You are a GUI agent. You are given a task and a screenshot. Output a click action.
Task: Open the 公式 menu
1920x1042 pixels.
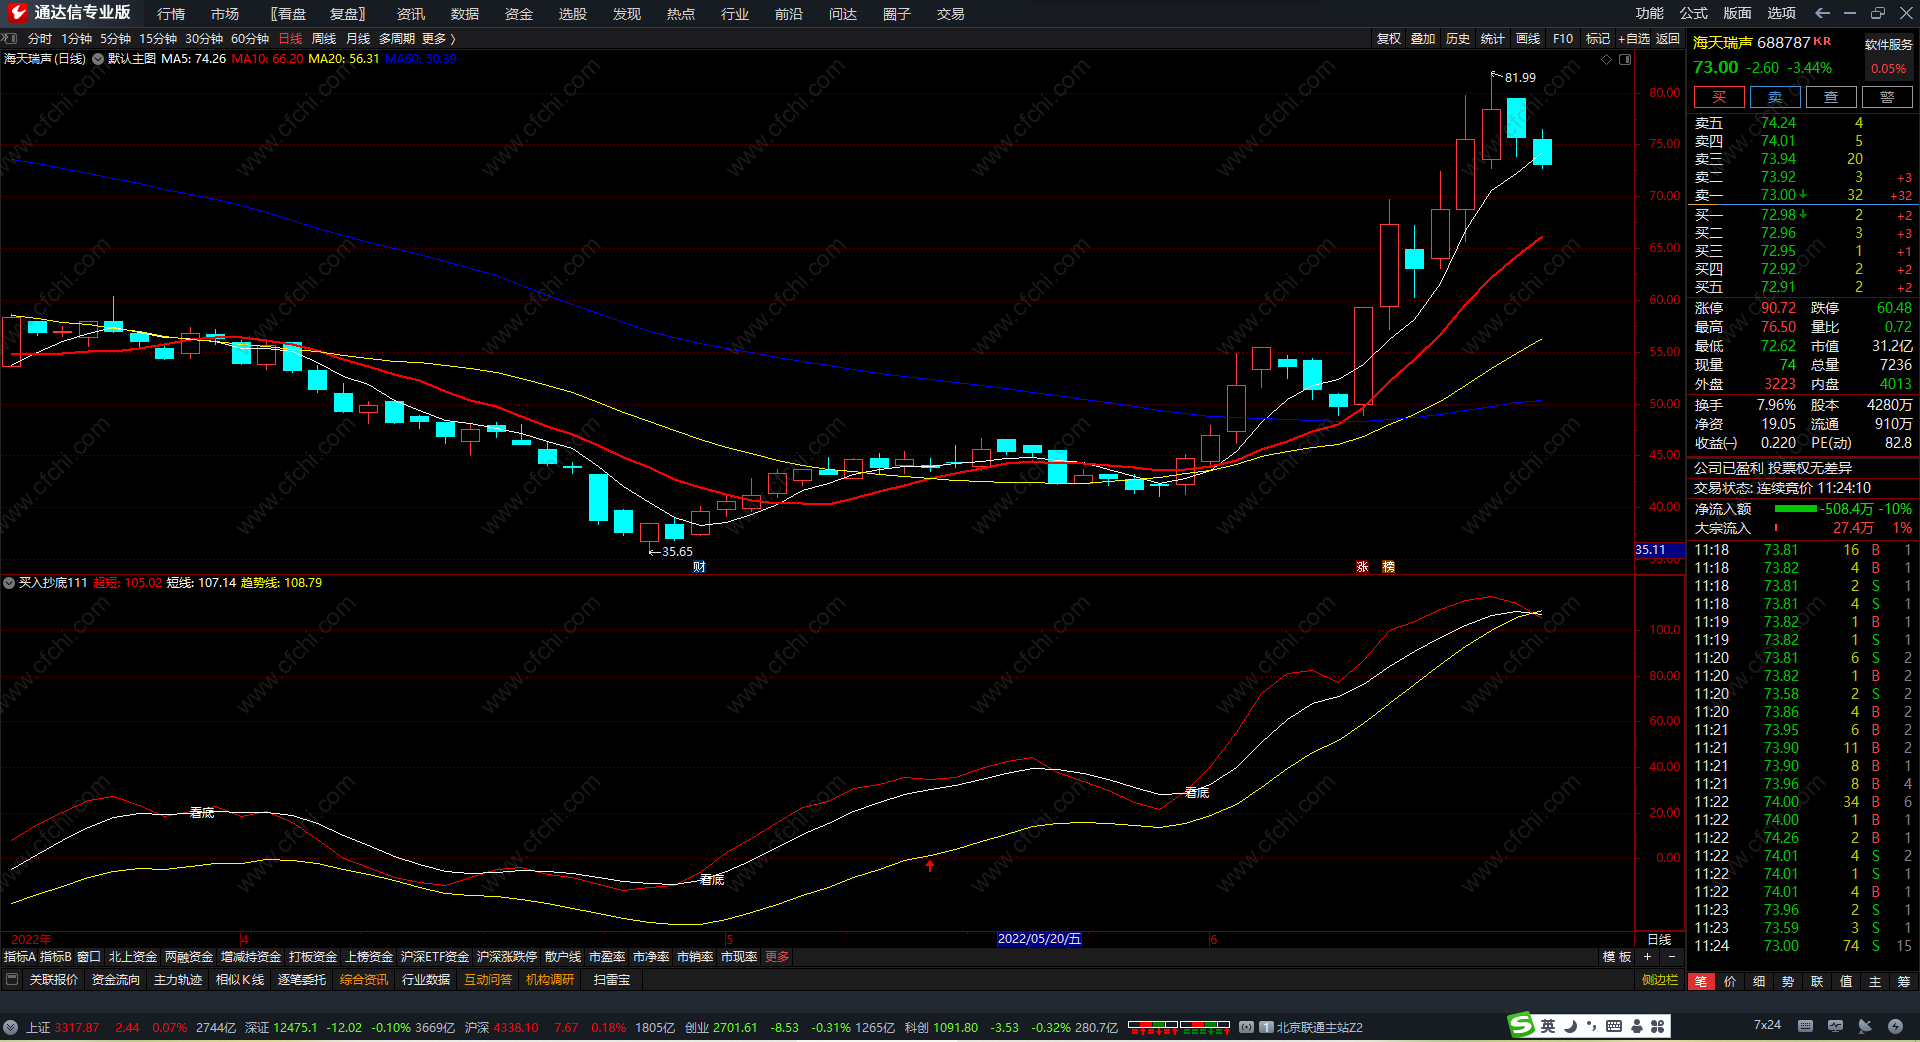tap(1694, 13)
